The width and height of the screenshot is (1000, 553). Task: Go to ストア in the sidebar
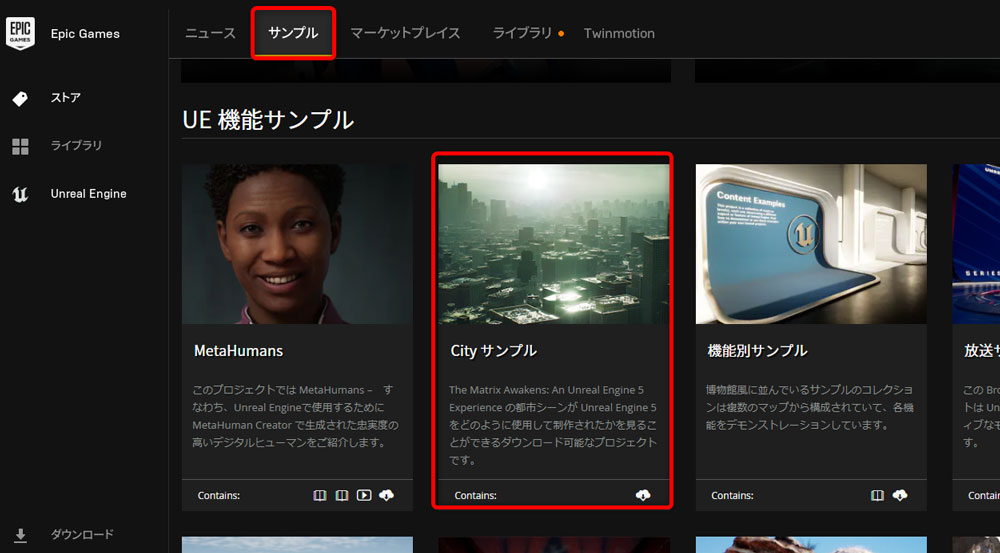coord(66,98)
